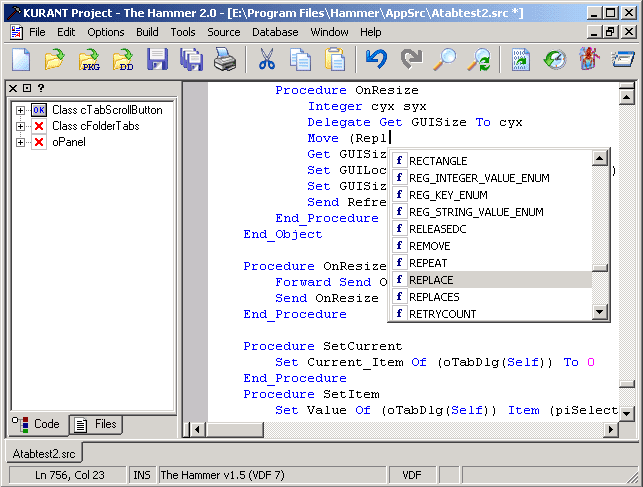The image size is (643, 487).
Task: Click editor vertical scroll down arrow
Action: (x=627, y=413)
